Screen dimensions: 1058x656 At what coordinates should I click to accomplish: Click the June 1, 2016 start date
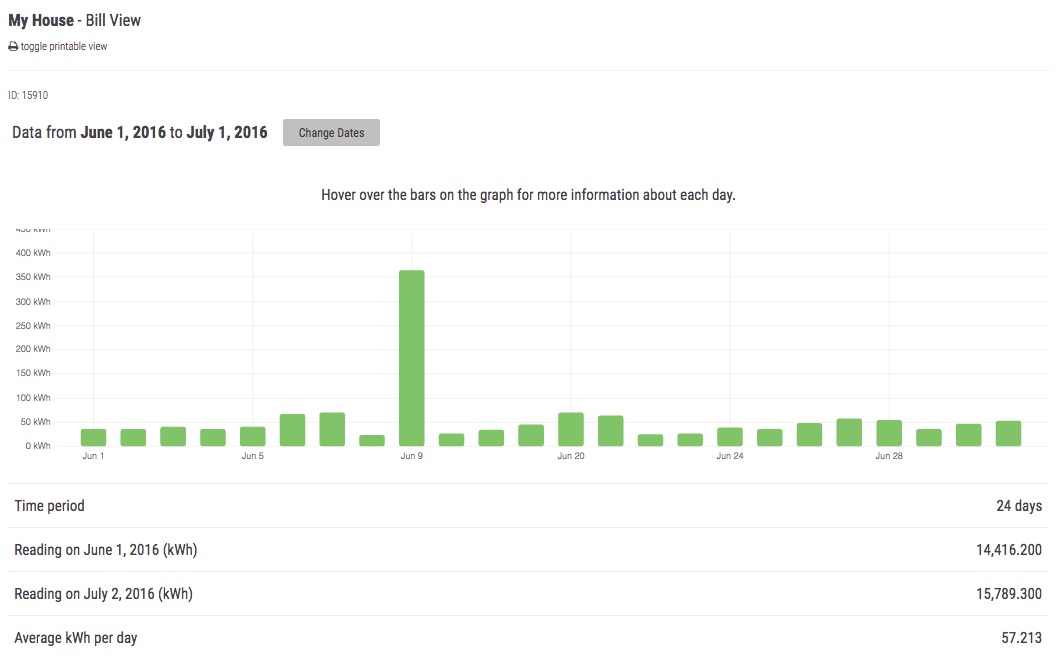(x=123, y=132)
